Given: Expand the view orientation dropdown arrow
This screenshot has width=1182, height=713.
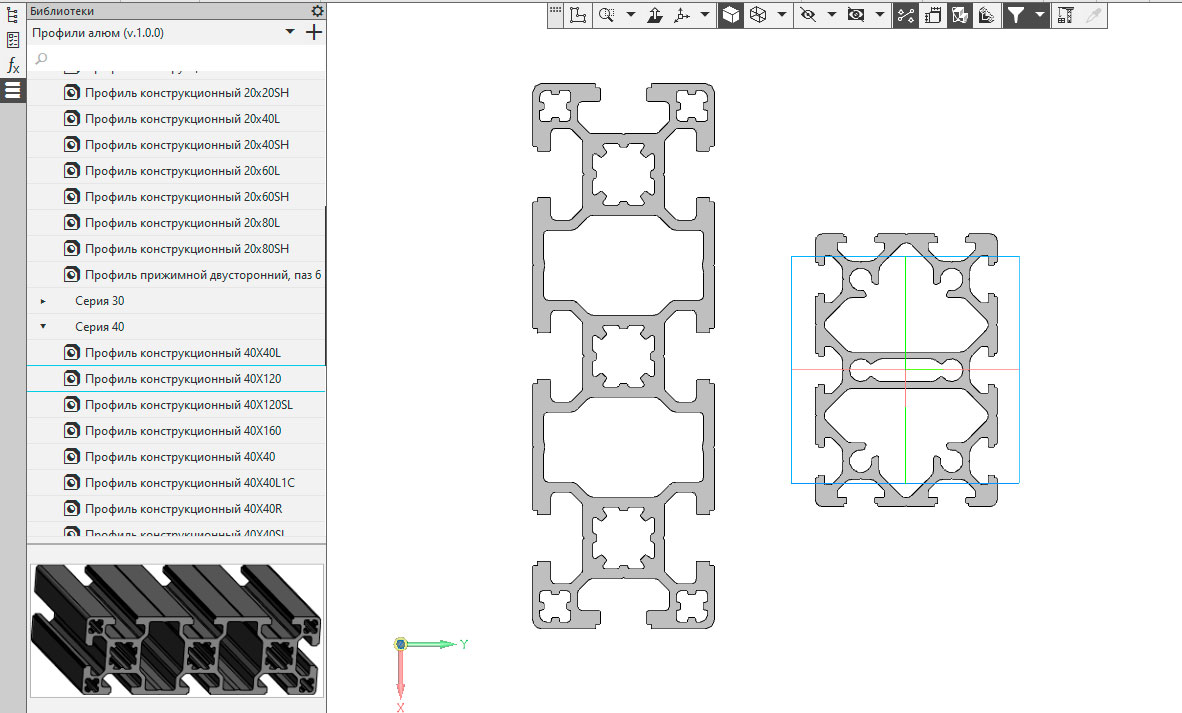Looking at the screenshot, I should [705, 15].
